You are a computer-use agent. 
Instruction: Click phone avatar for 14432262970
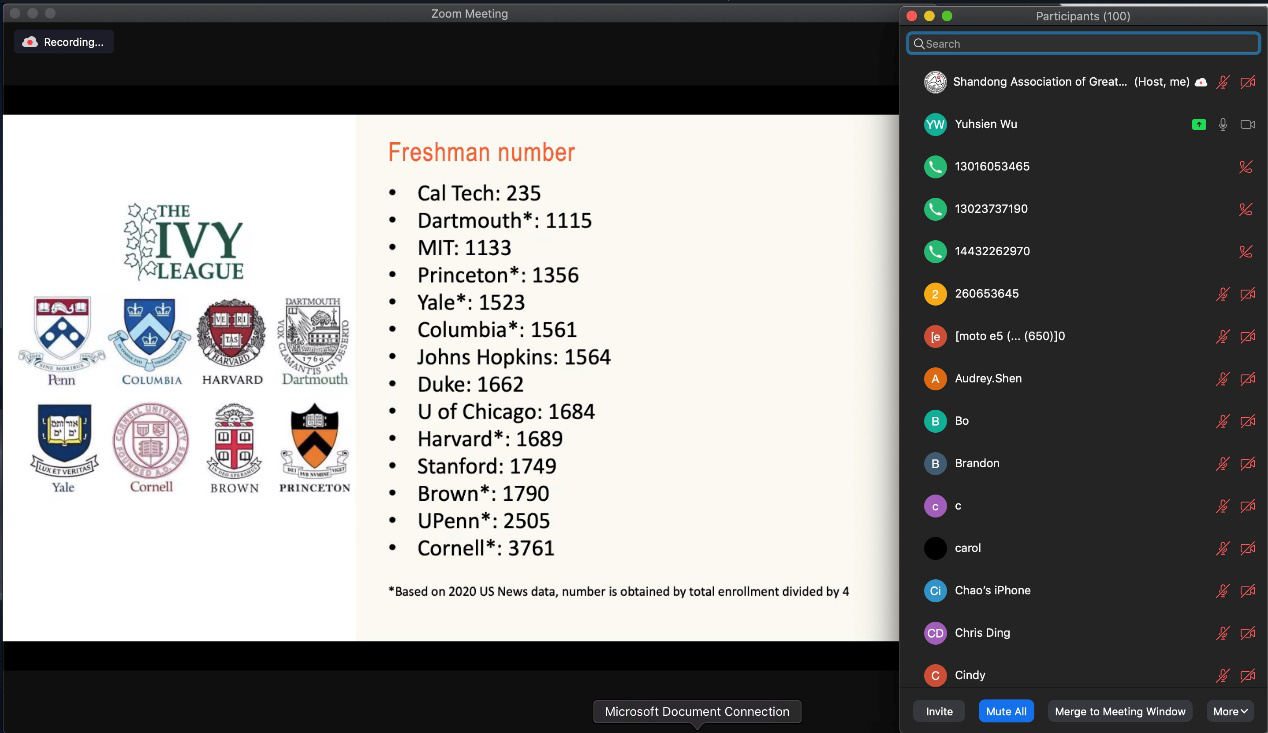[935, 251]
